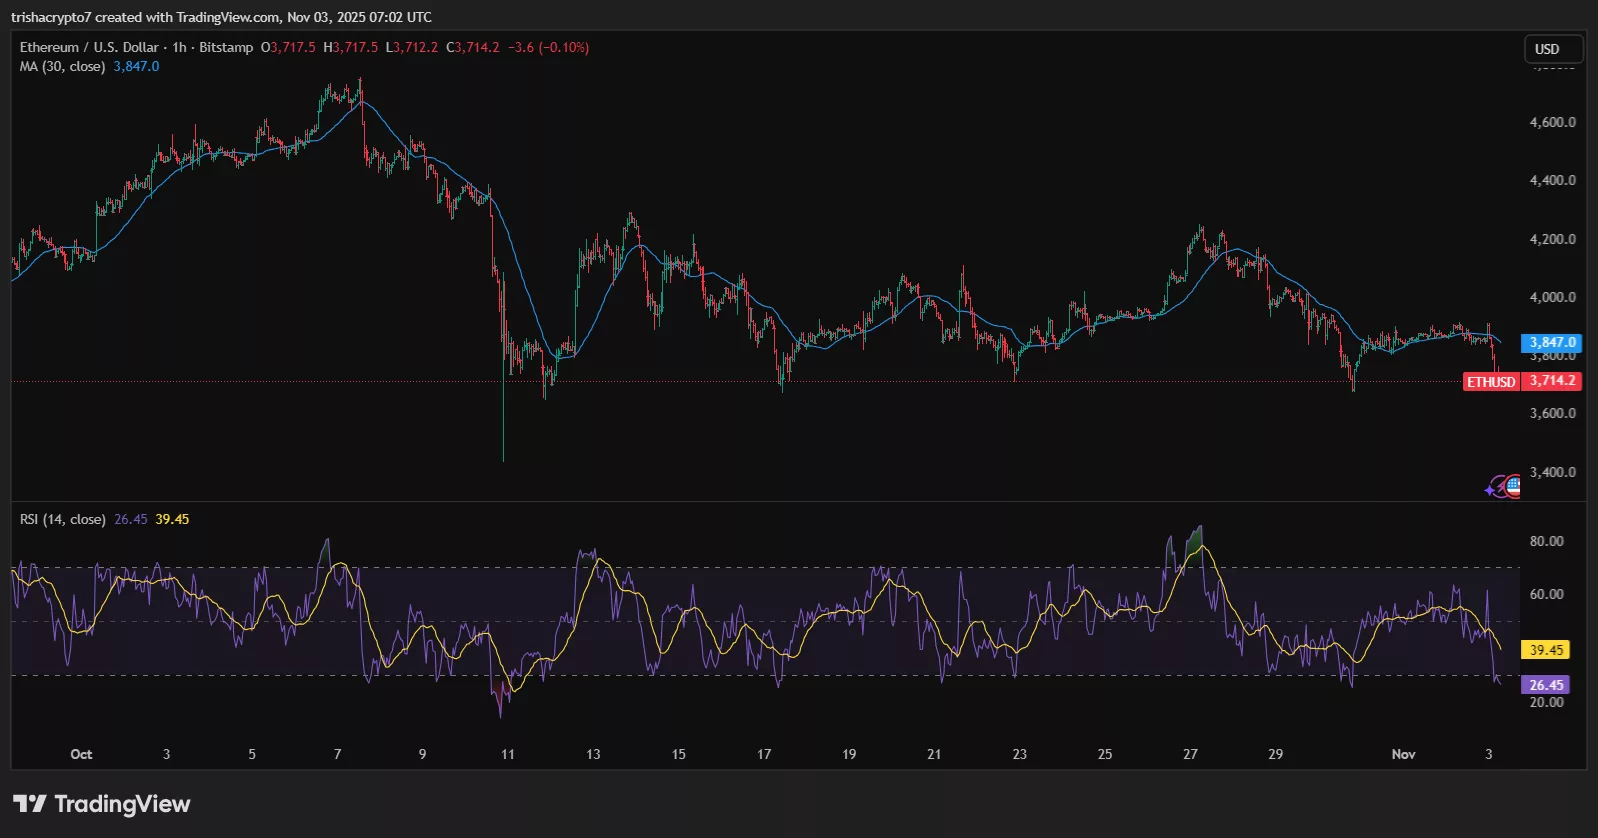Click date 27 on the time axis
The height and width of the screenshot is (838, 1598).
point(1190,754)
